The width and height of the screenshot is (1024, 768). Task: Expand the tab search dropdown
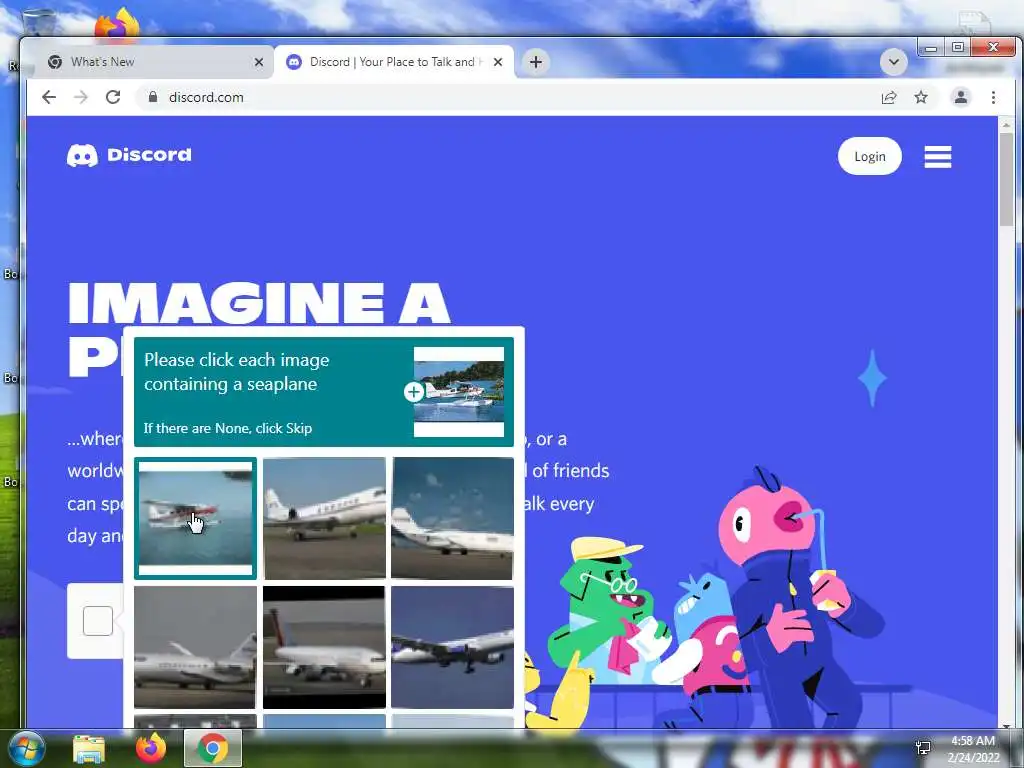pos(893,62)
